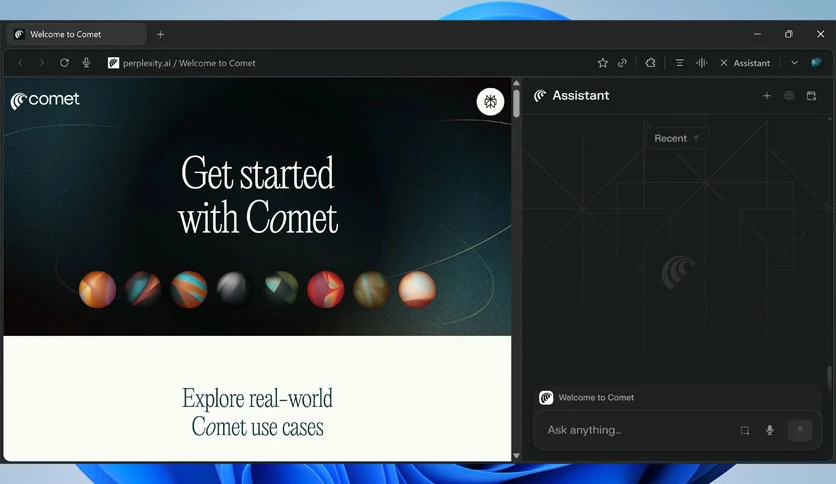Minimize the Comet browser window
Viewport: 836px width, 484px height.
coord(757,34)
